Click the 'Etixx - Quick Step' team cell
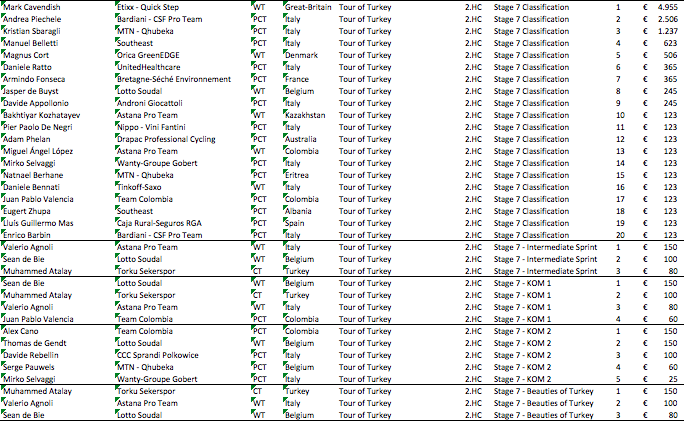Image resolution: width=684 pixels, height=421 pixels. [148, 7]
